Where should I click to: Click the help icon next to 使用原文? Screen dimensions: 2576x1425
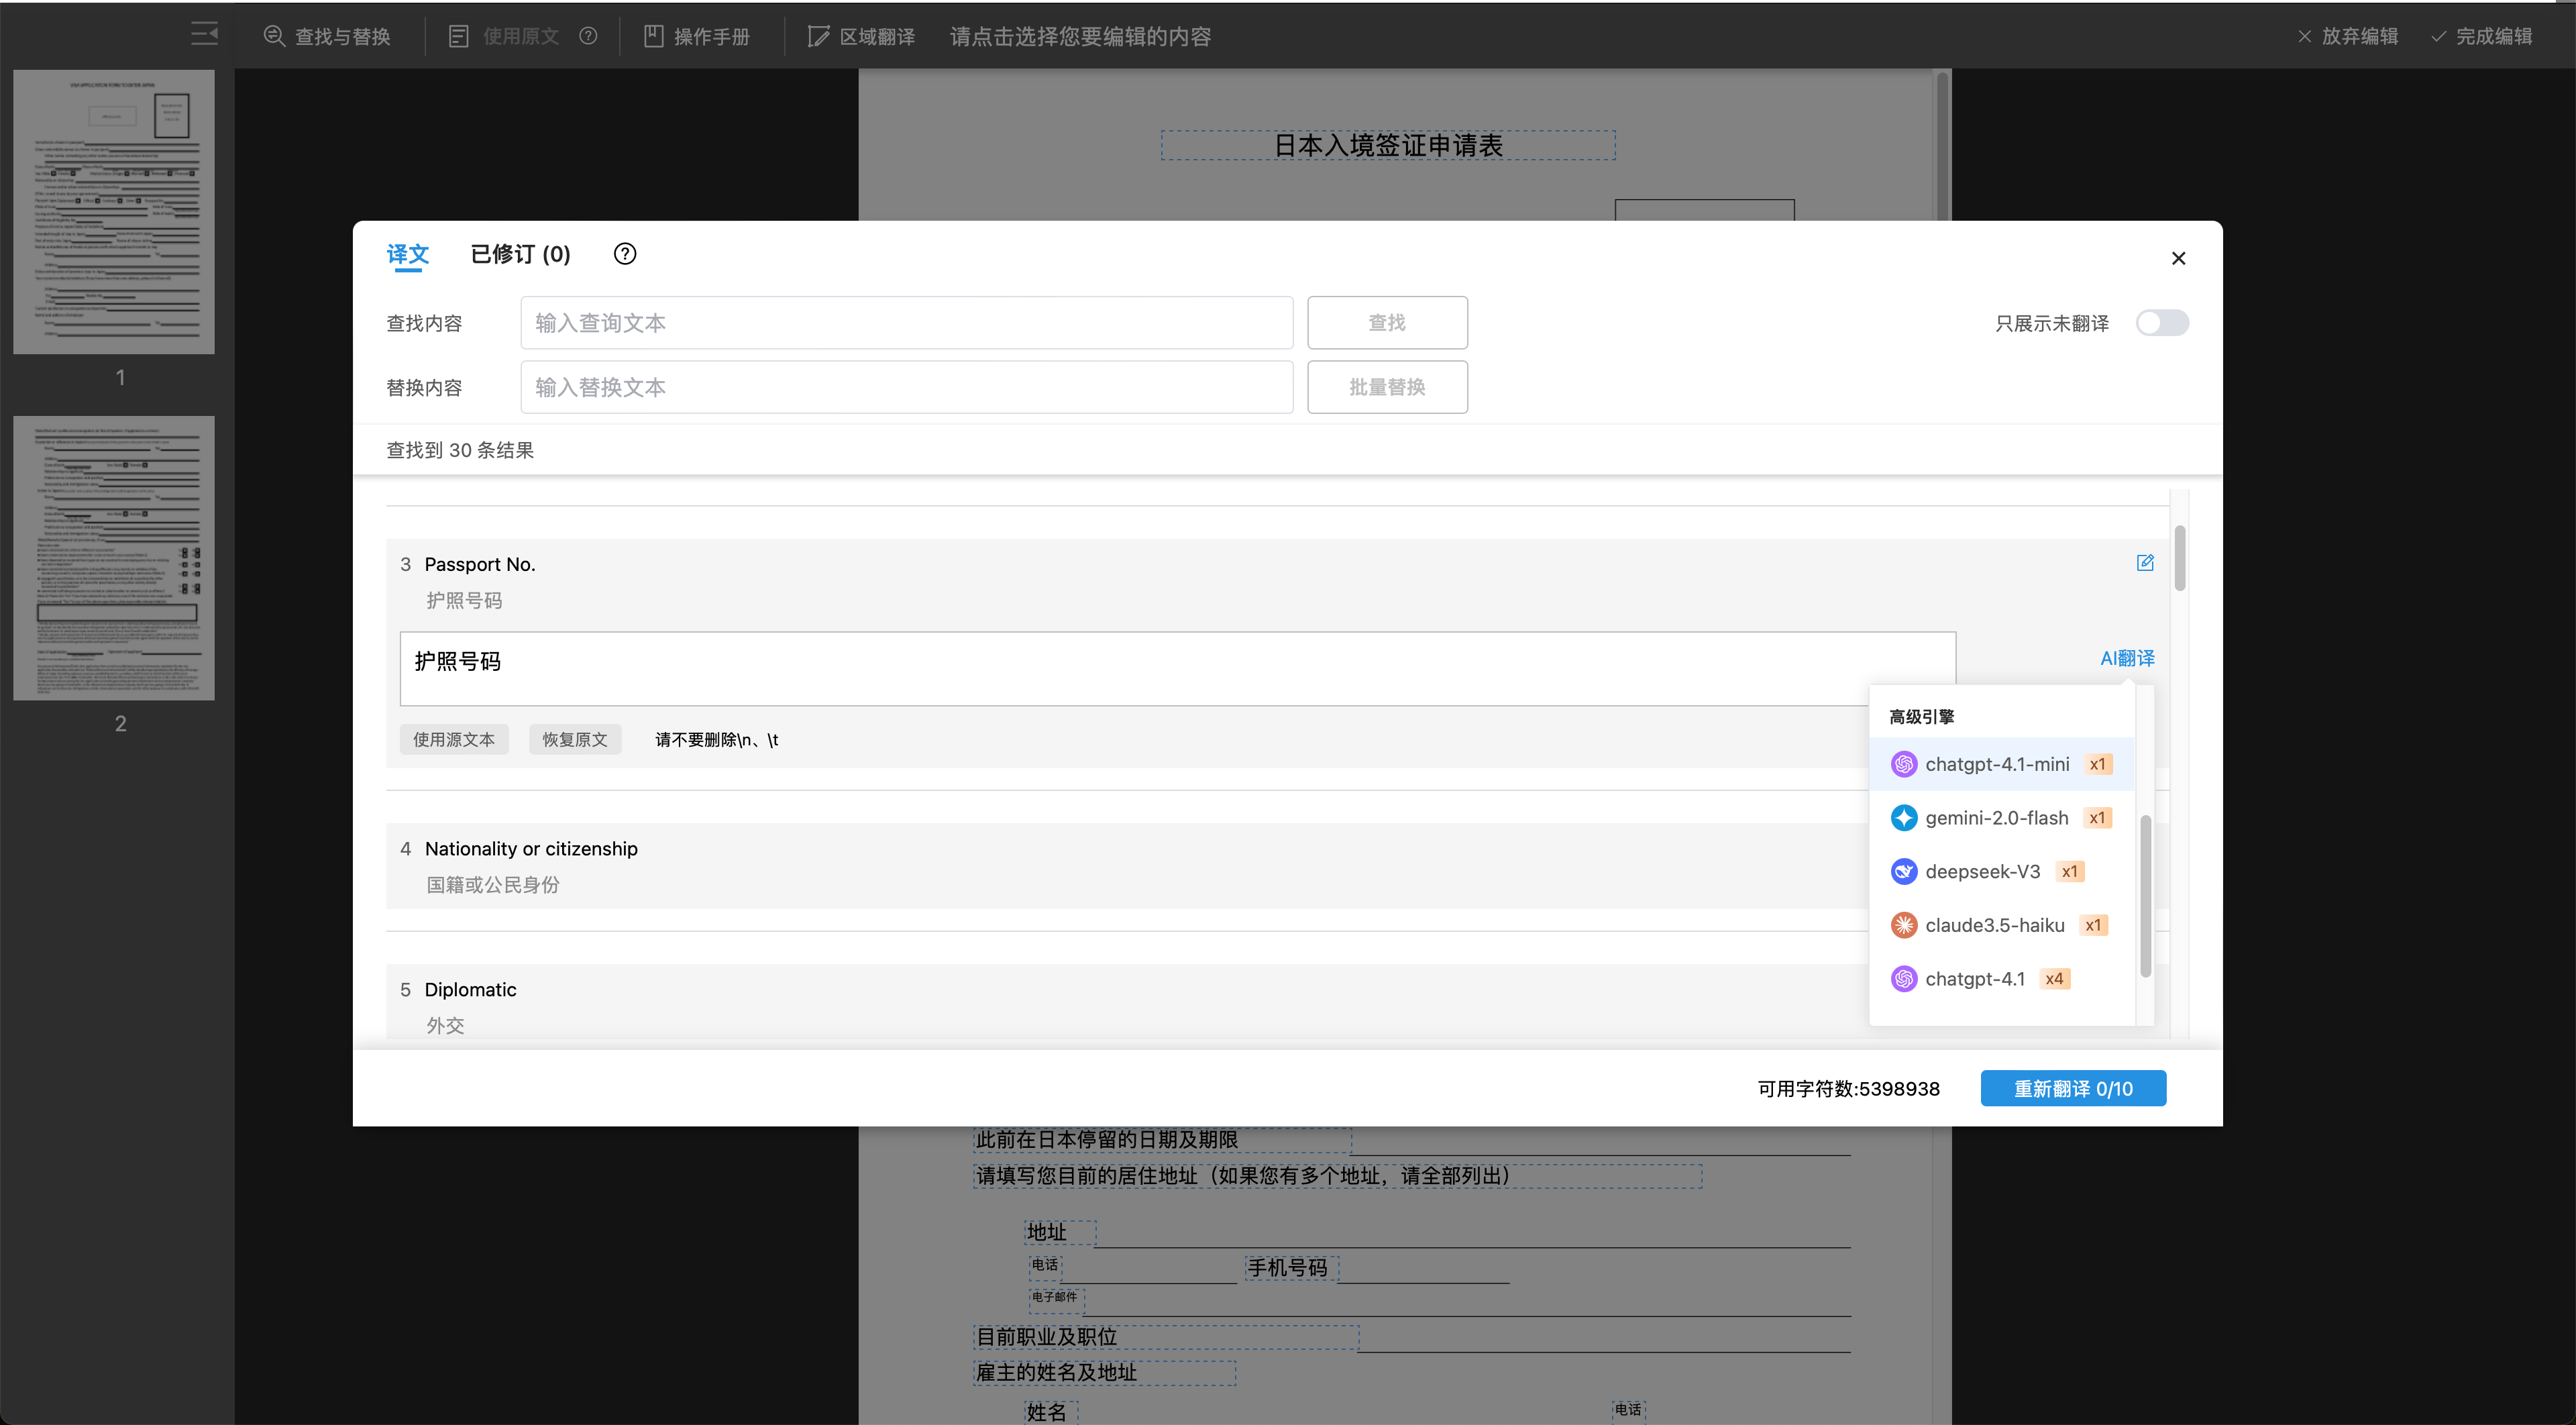click(588, 36)
